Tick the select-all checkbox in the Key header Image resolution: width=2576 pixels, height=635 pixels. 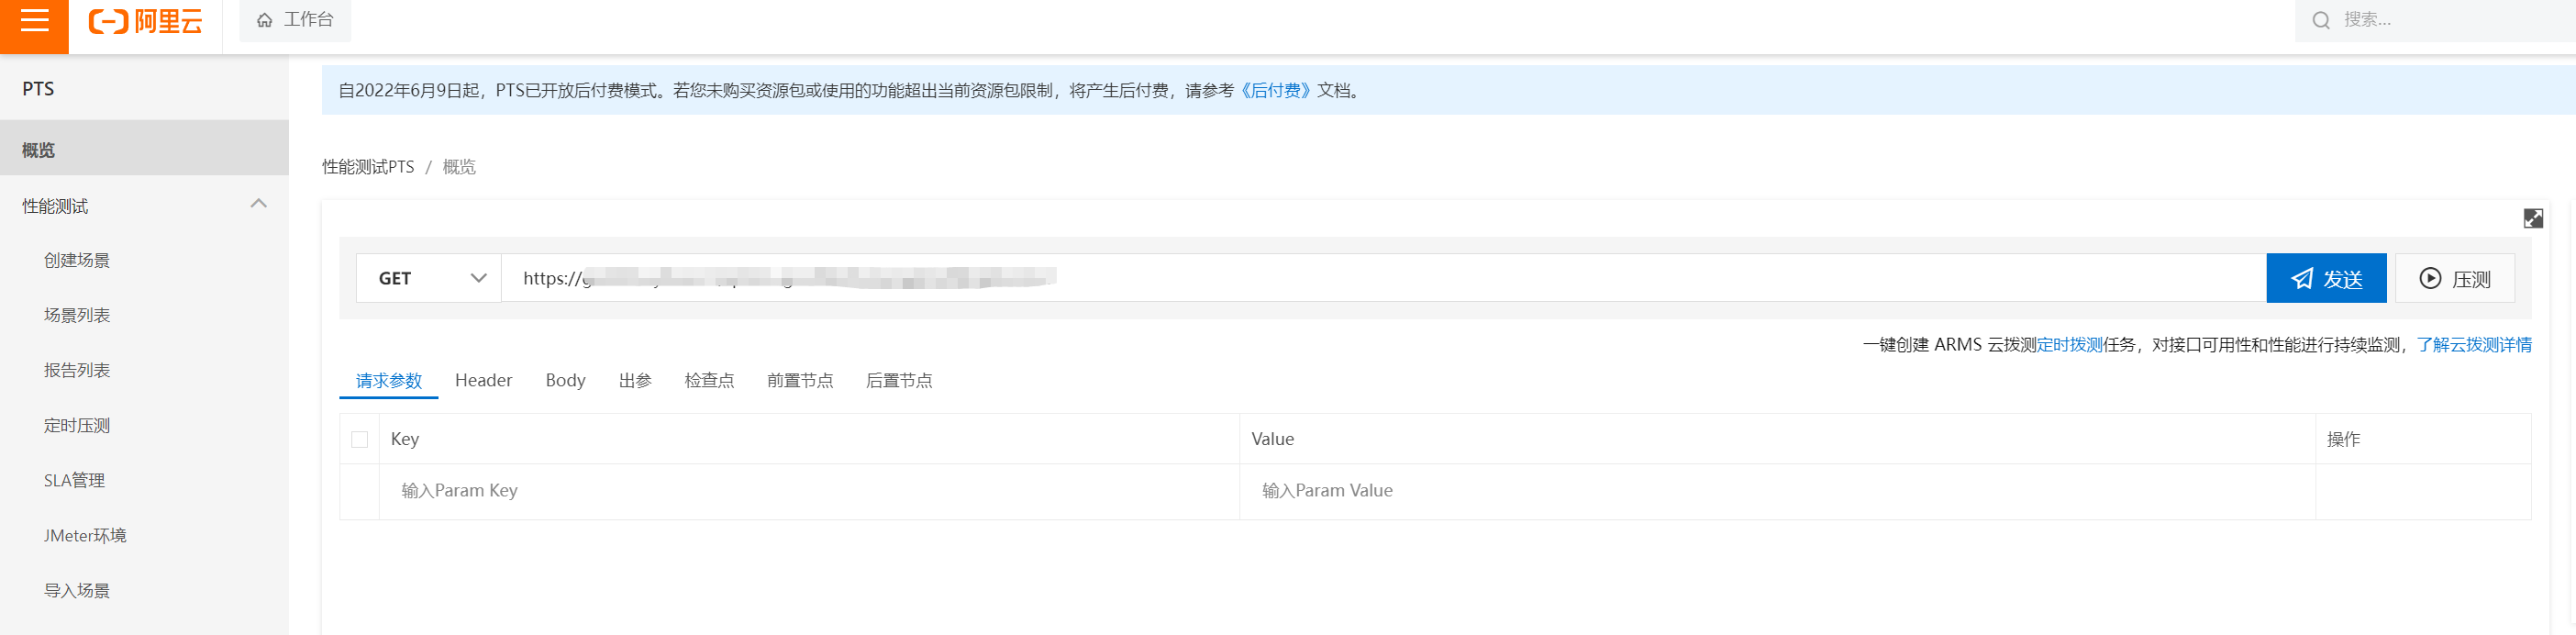360,439
